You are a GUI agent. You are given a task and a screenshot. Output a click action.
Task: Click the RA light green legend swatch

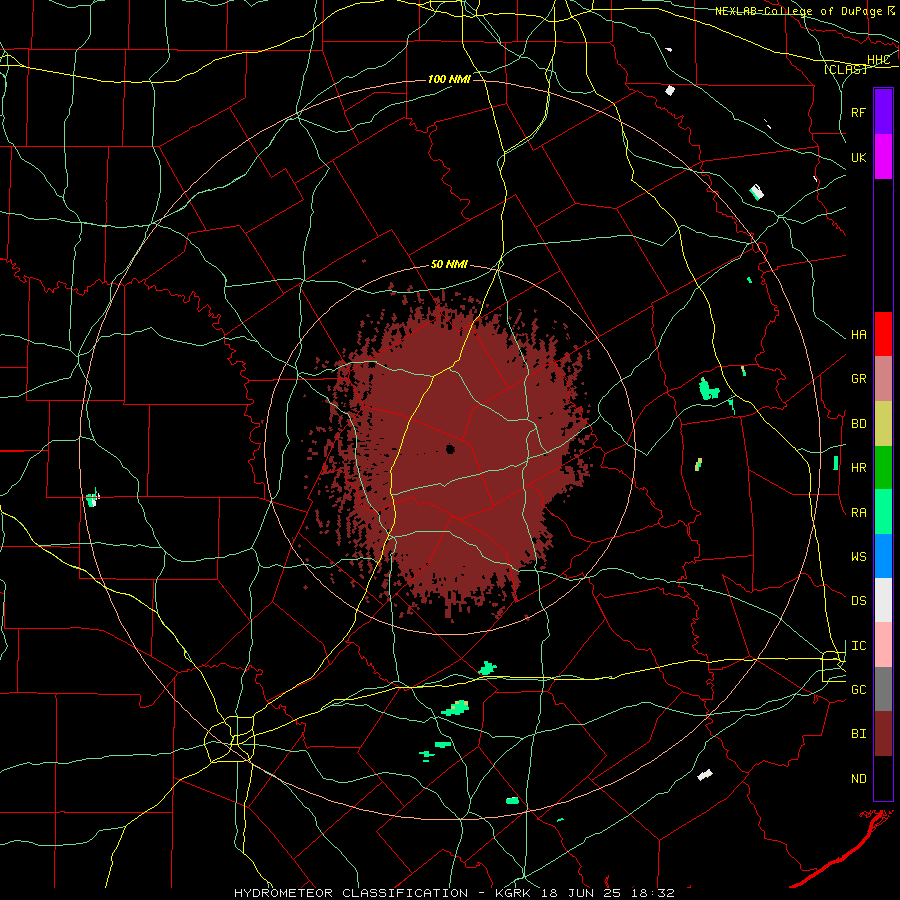(x=883, y=512)
